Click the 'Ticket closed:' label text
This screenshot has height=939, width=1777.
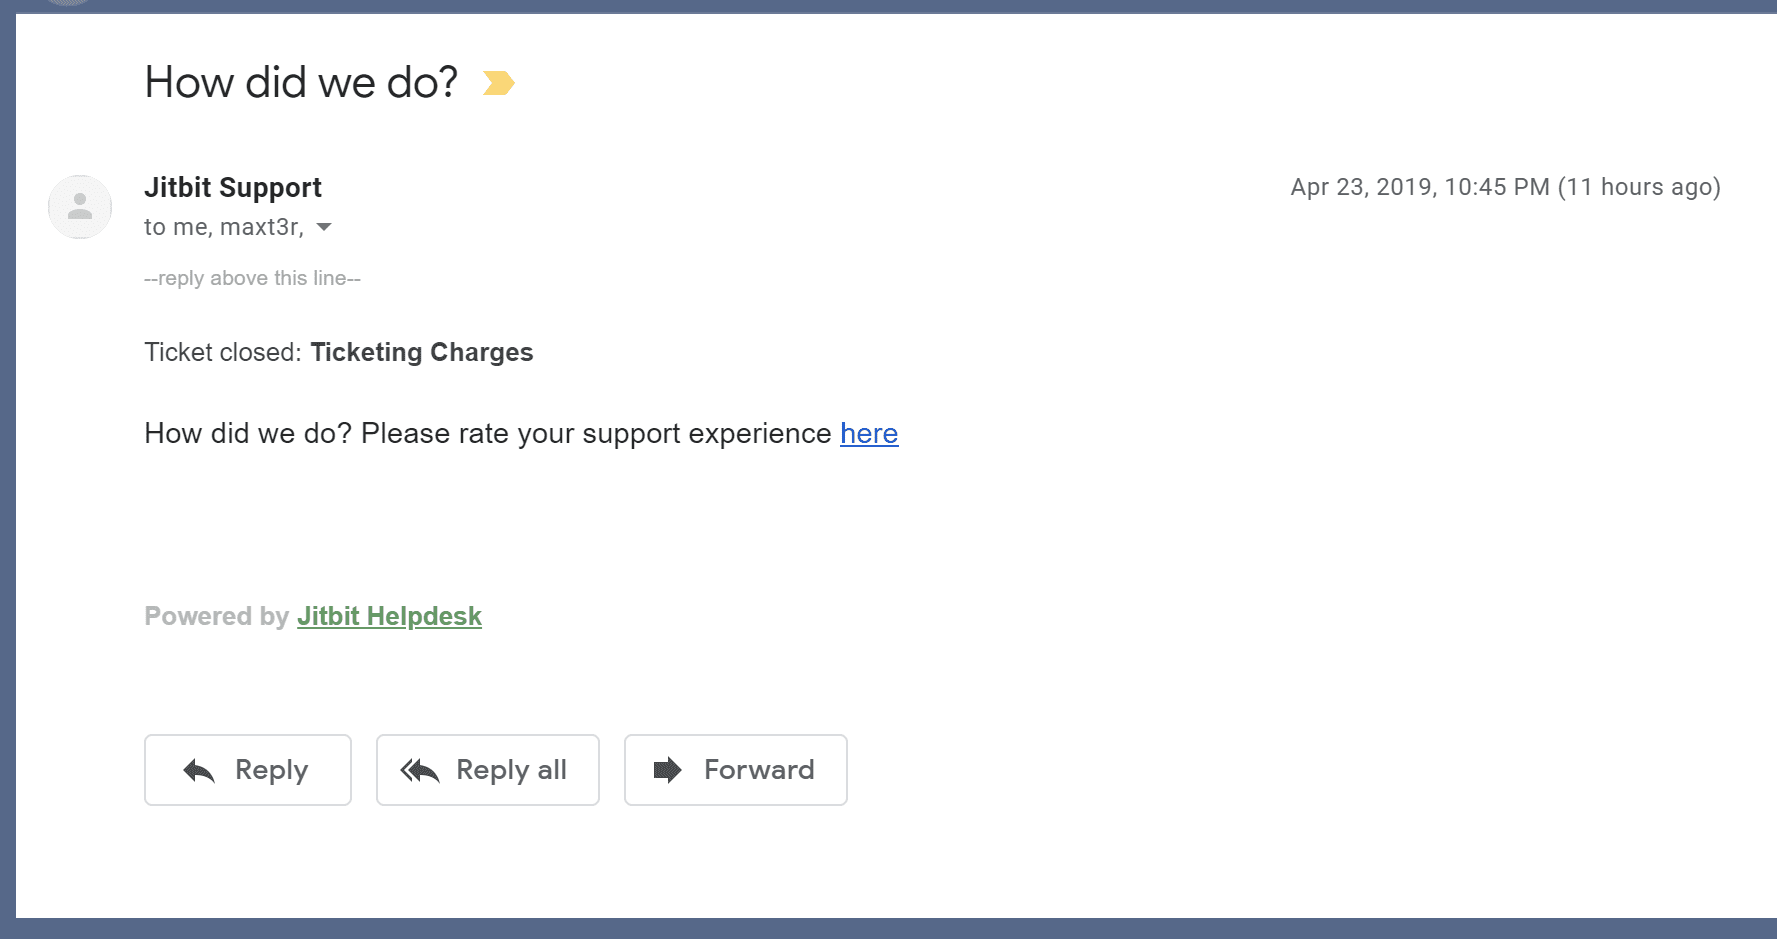222,352
